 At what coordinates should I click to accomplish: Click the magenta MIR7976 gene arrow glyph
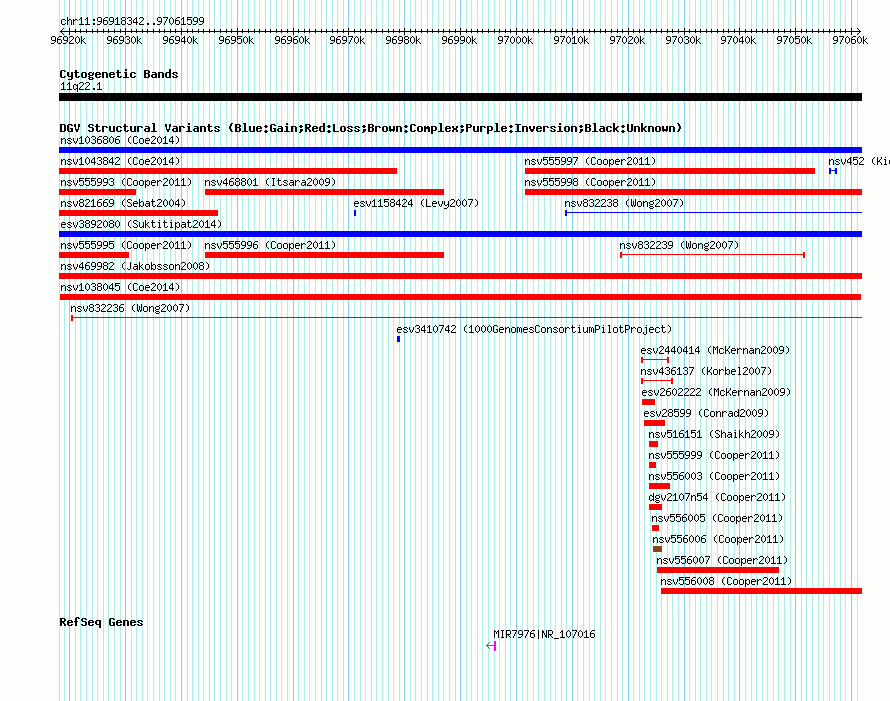[x=492, y=646]
